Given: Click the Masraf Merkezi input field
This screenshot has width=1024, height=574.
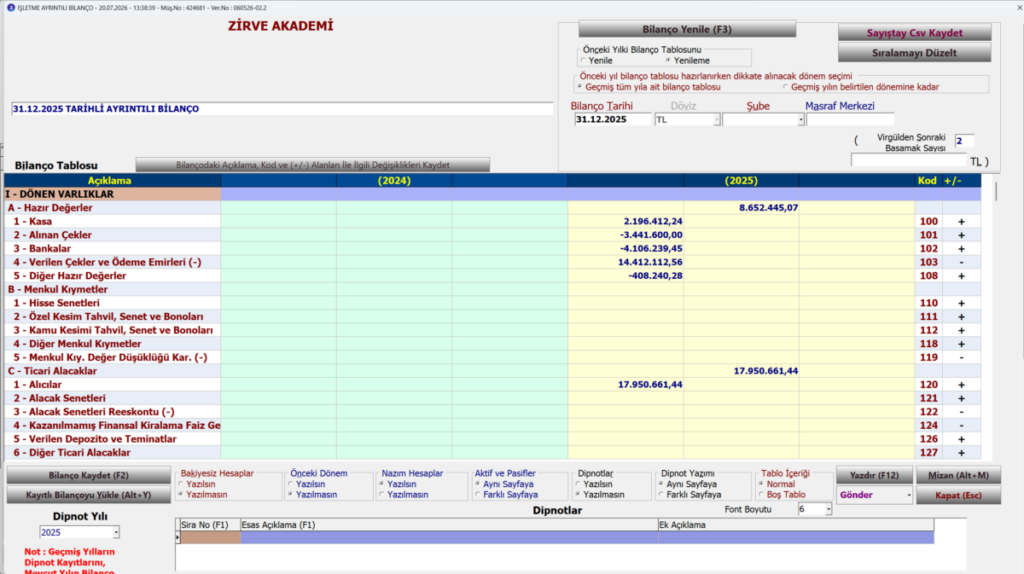Looking at the screenshot, I should [x=850, y=120].
